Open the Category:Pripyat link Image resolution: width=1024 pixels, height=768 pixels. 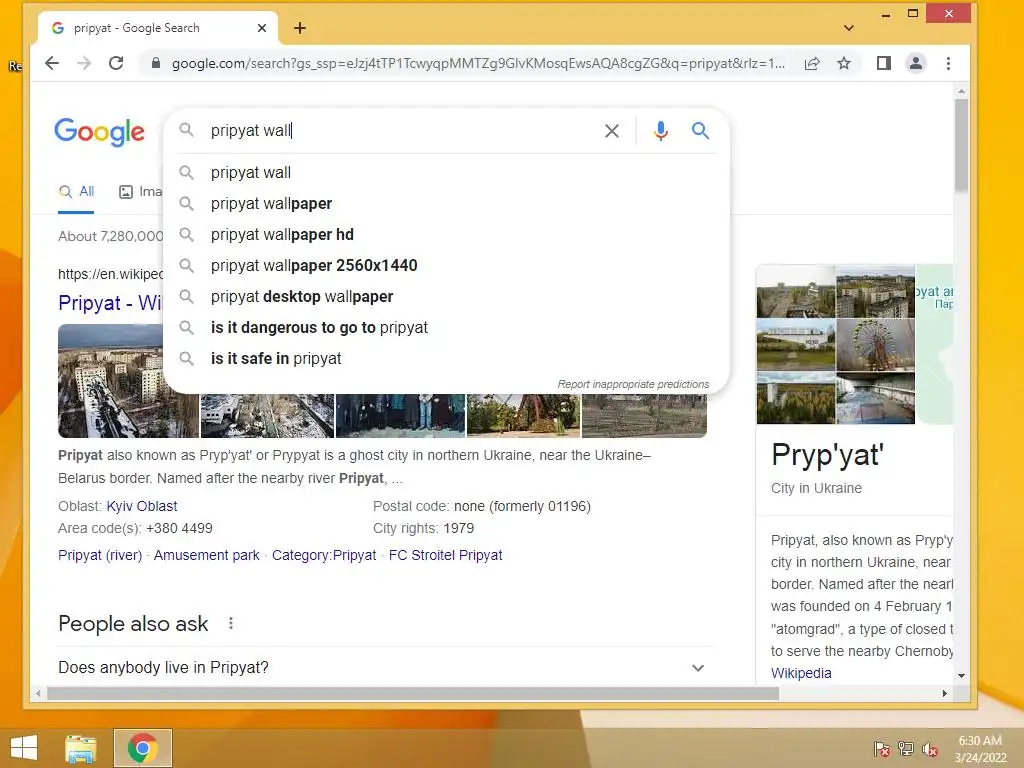(324, 555)
